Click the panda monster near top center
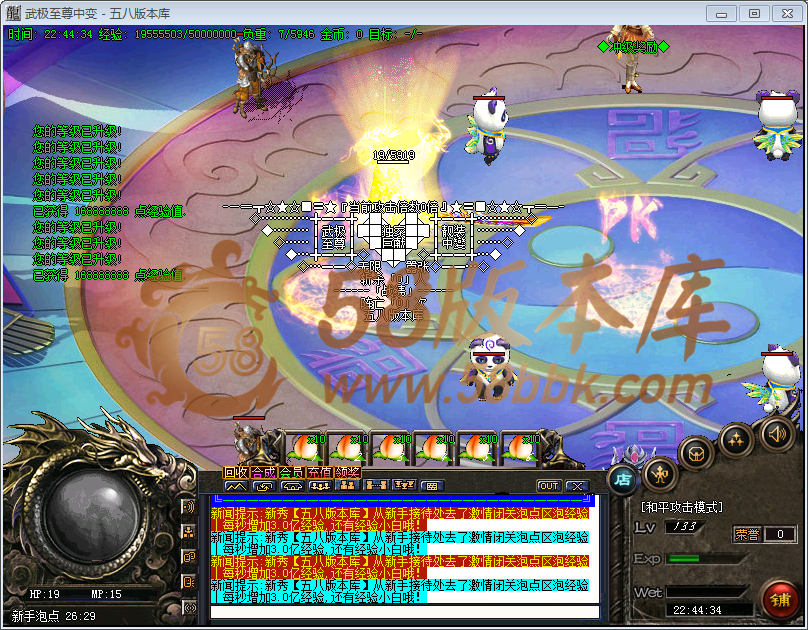The image size is (808, 630). pos(487,127)
